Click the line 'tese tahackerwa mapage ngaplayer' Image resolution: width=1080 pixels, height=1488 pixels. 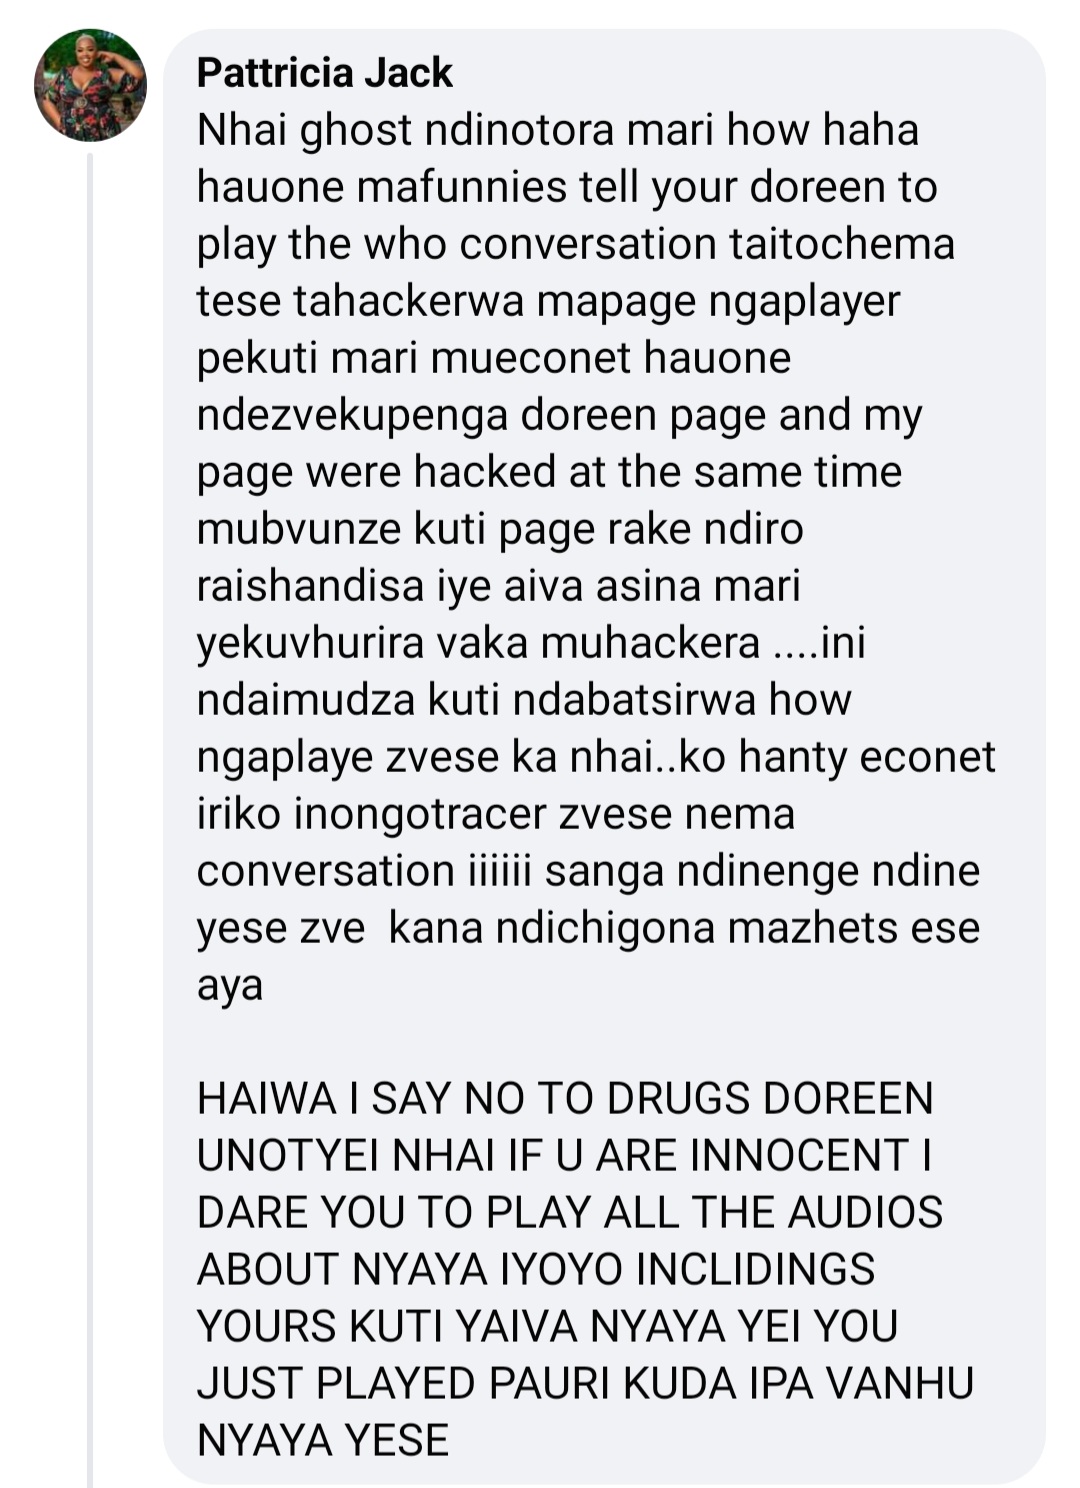pyautogui.click(x=549, y=301)
